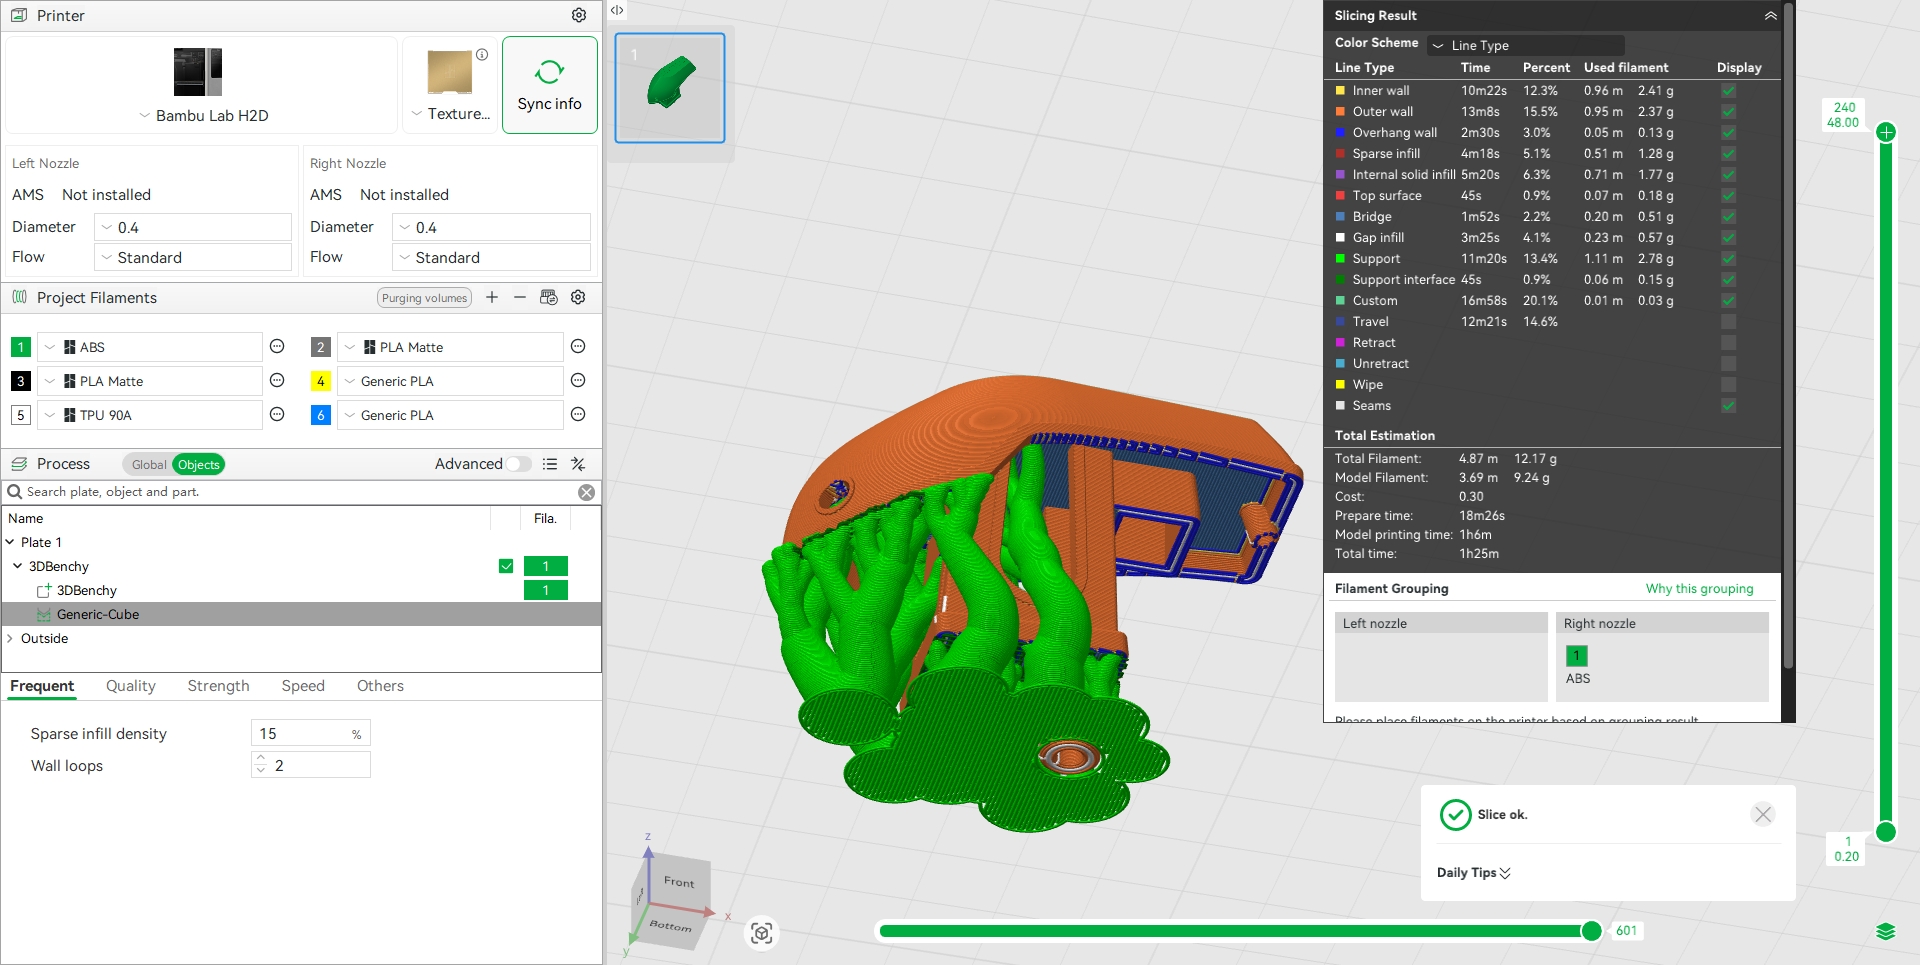Click the Sync info refresh icon
The image size is (1920, 965).
(549, 72)
